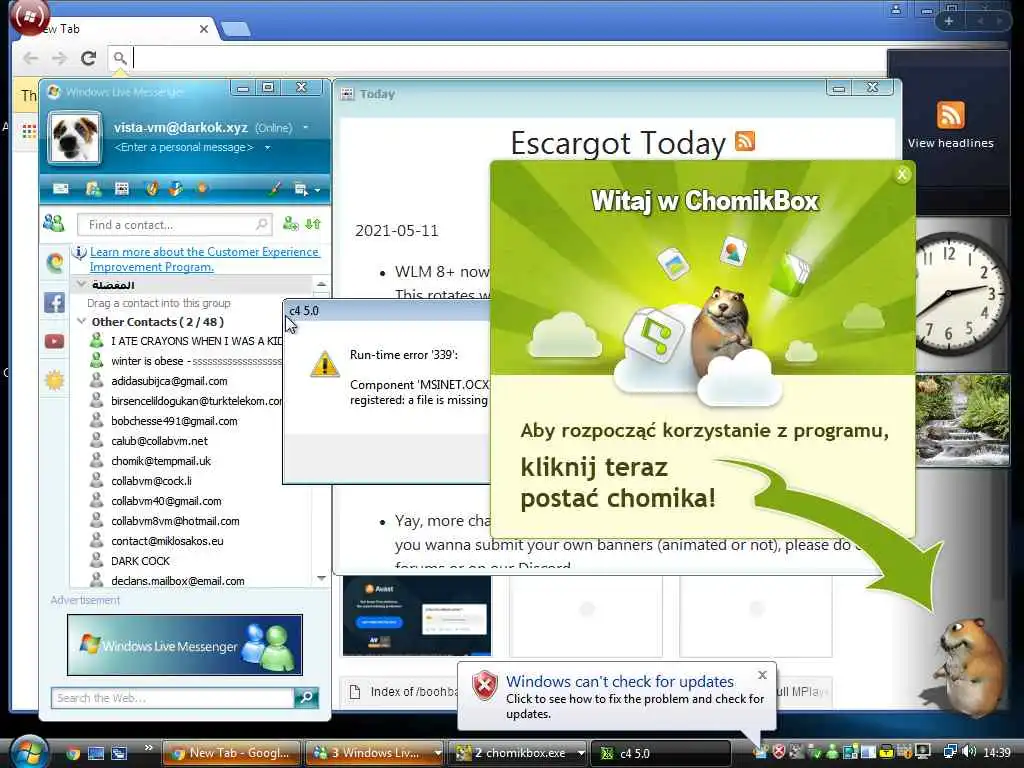Click the info icon beside Customer Experience link

click(79, 252)
